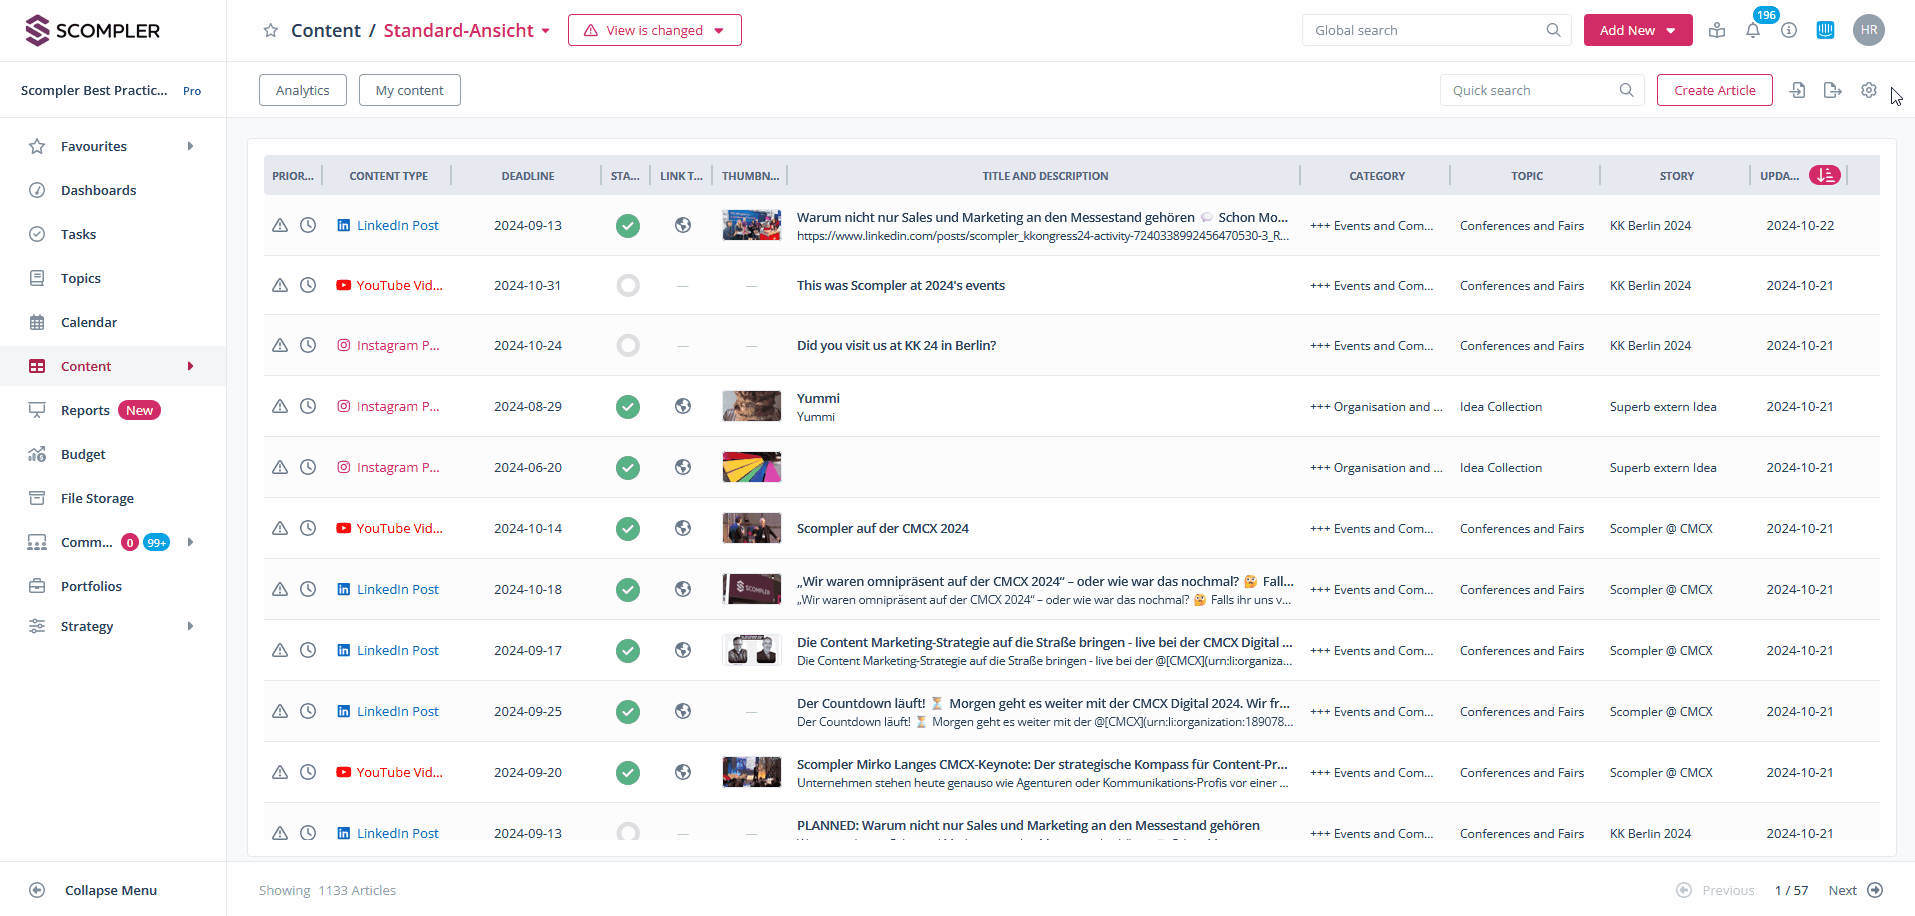The image size is (1915, 916).
Task: Open Reports from the sidebar menu
Action: tap(85, 410)
